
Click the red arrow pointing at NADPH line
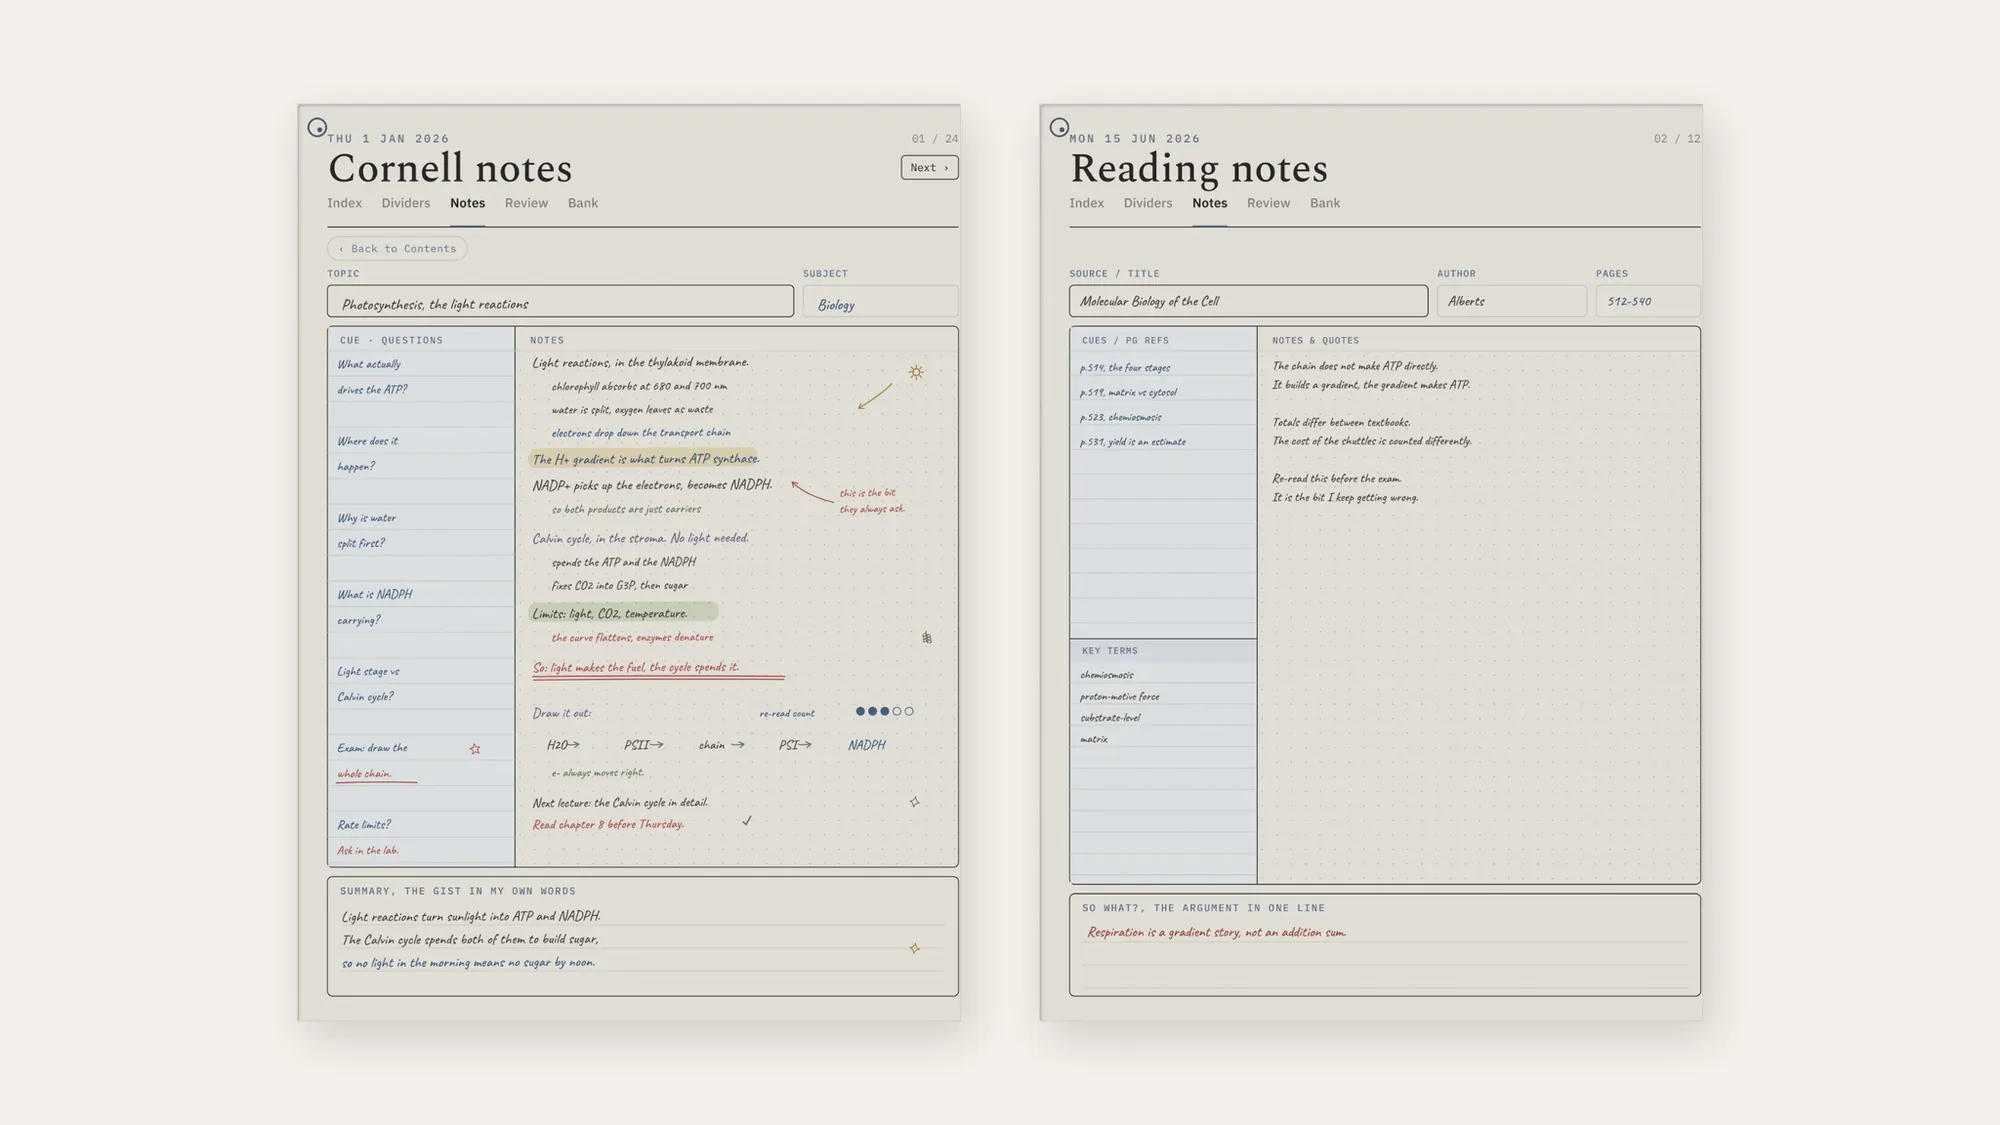[812, 491]
